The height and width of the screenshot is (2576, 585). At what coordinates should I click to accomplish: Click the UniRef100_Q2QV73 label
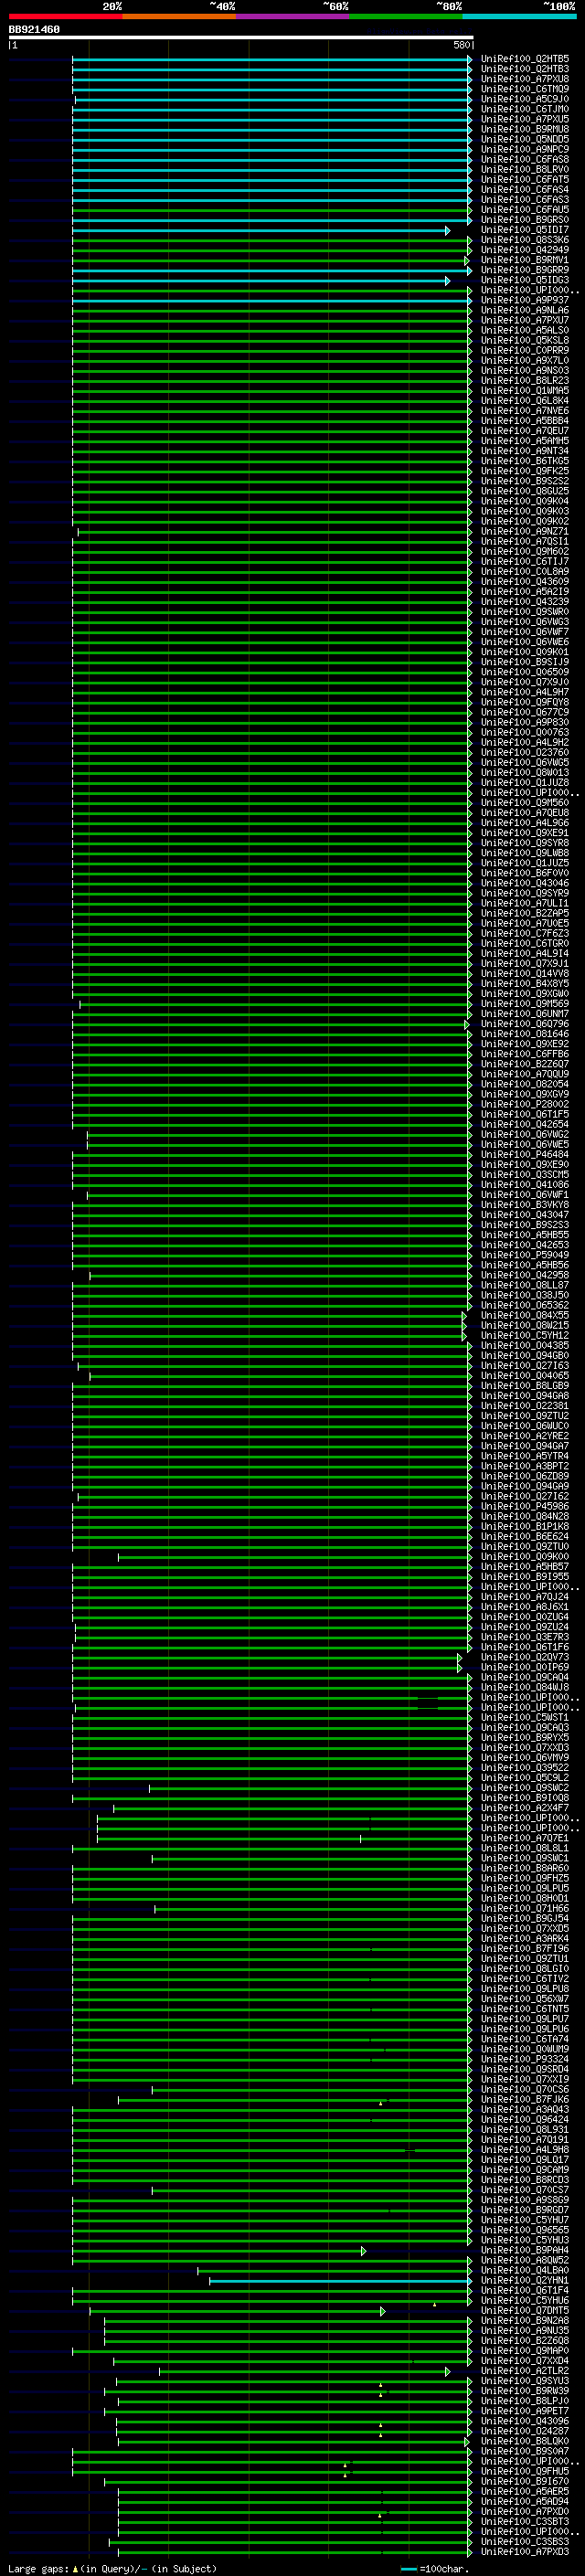tap(525, 1658)
